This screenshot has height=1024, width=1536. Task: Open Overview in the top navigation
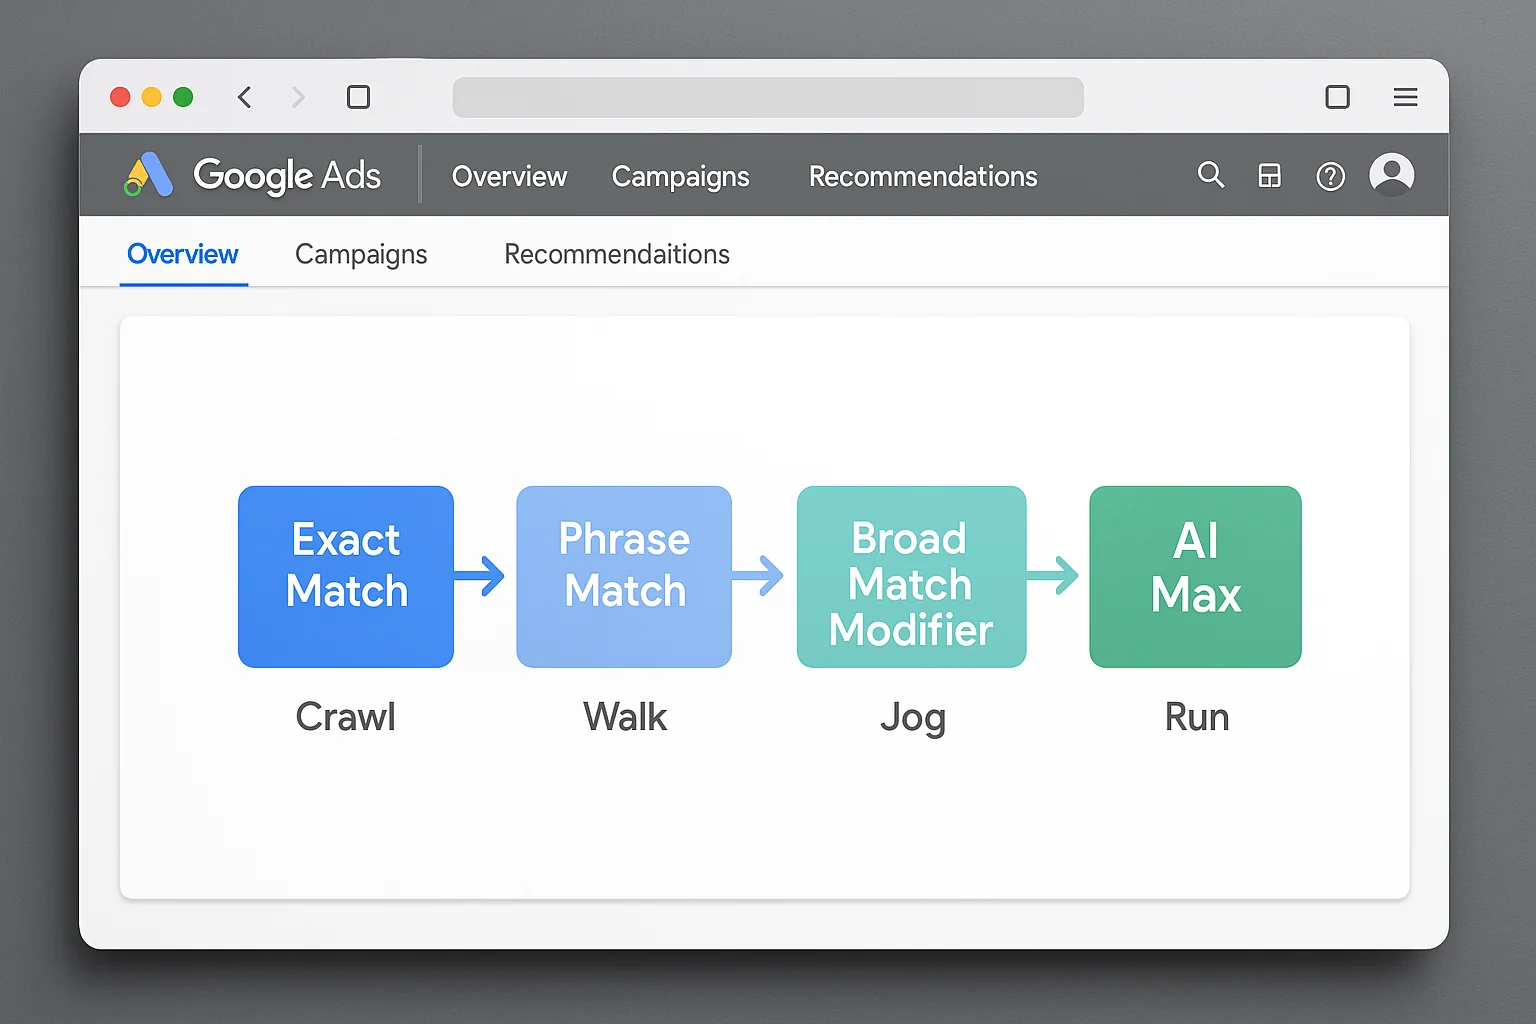509,176
